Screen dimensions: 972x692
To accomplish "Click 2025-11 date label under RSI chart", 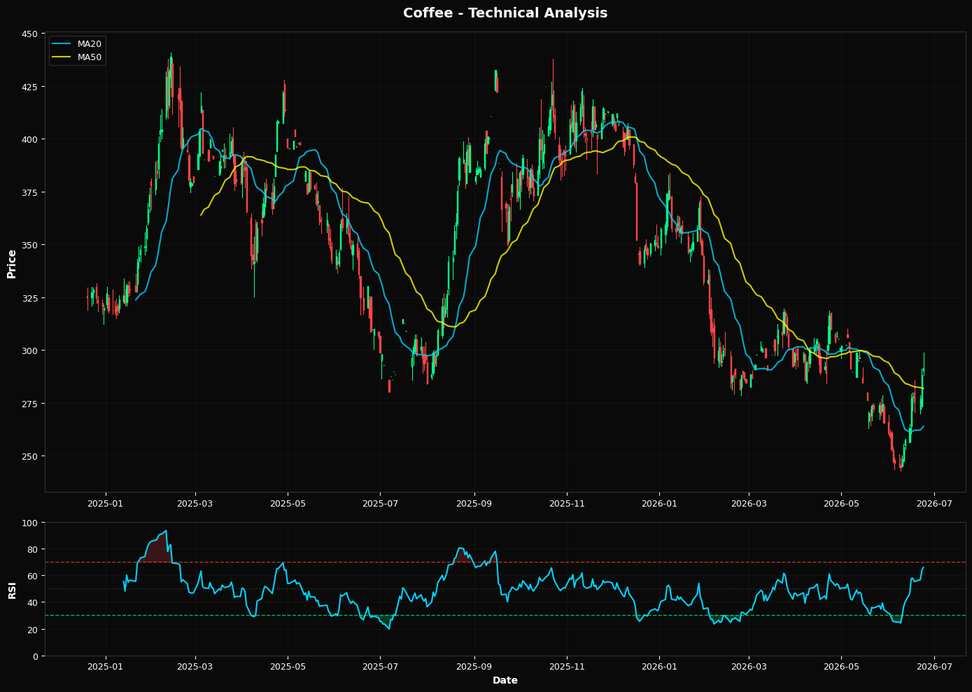I will pyautogui.click(x=567, y=667).
